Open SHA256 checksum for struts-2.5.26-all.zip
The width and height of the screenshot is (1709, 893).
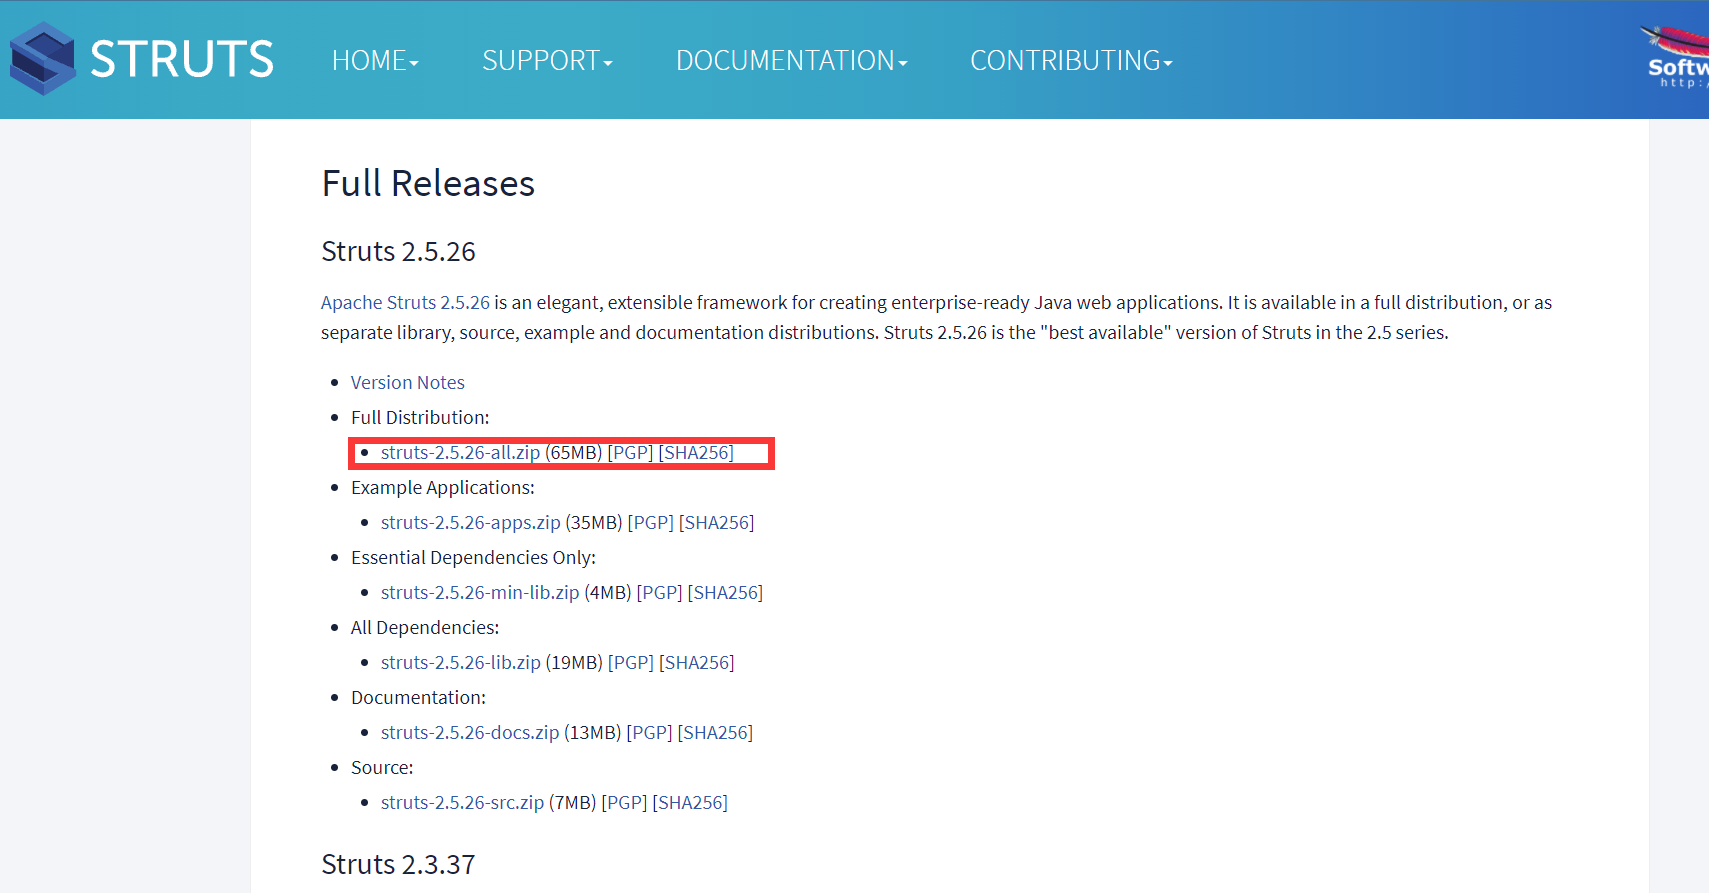tap(696, 452)
